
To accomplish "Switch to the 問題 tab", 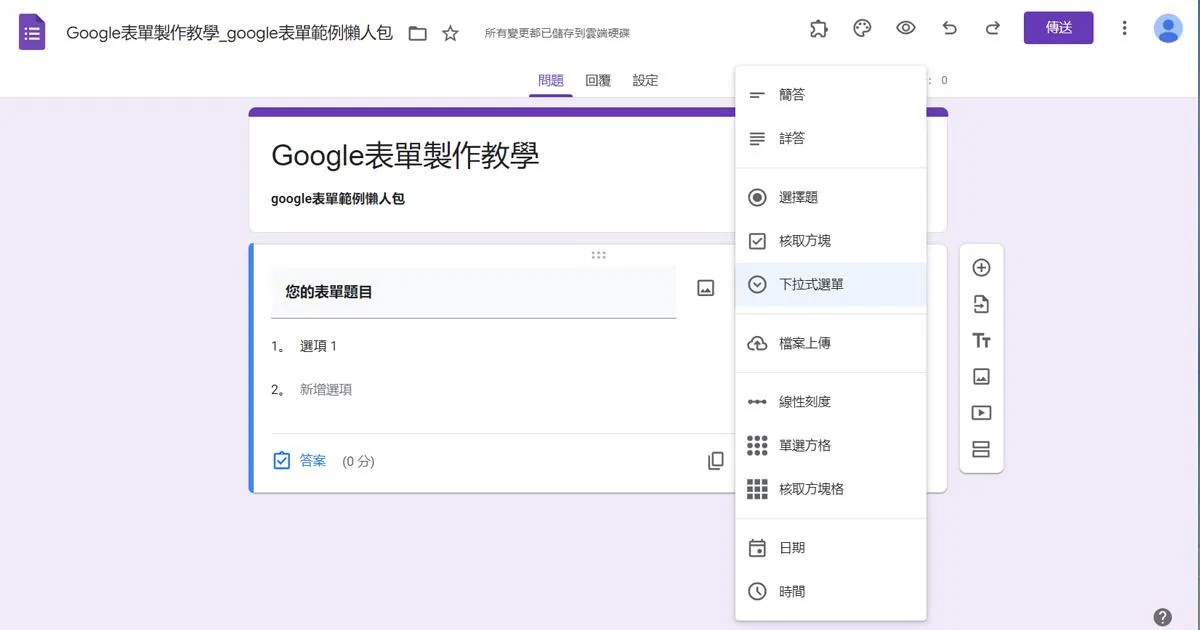I will pos(551,80).
